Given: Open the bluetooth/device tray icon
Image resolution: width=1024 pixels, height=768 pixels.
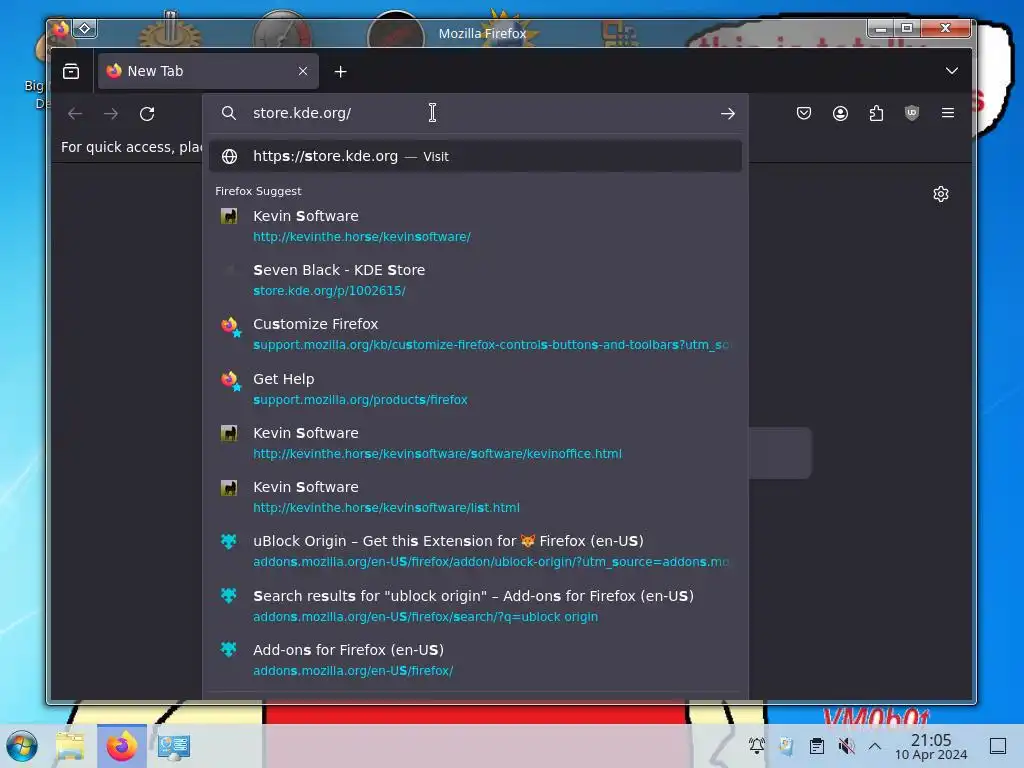Looking at the screenshot, I should click(786, 745).
